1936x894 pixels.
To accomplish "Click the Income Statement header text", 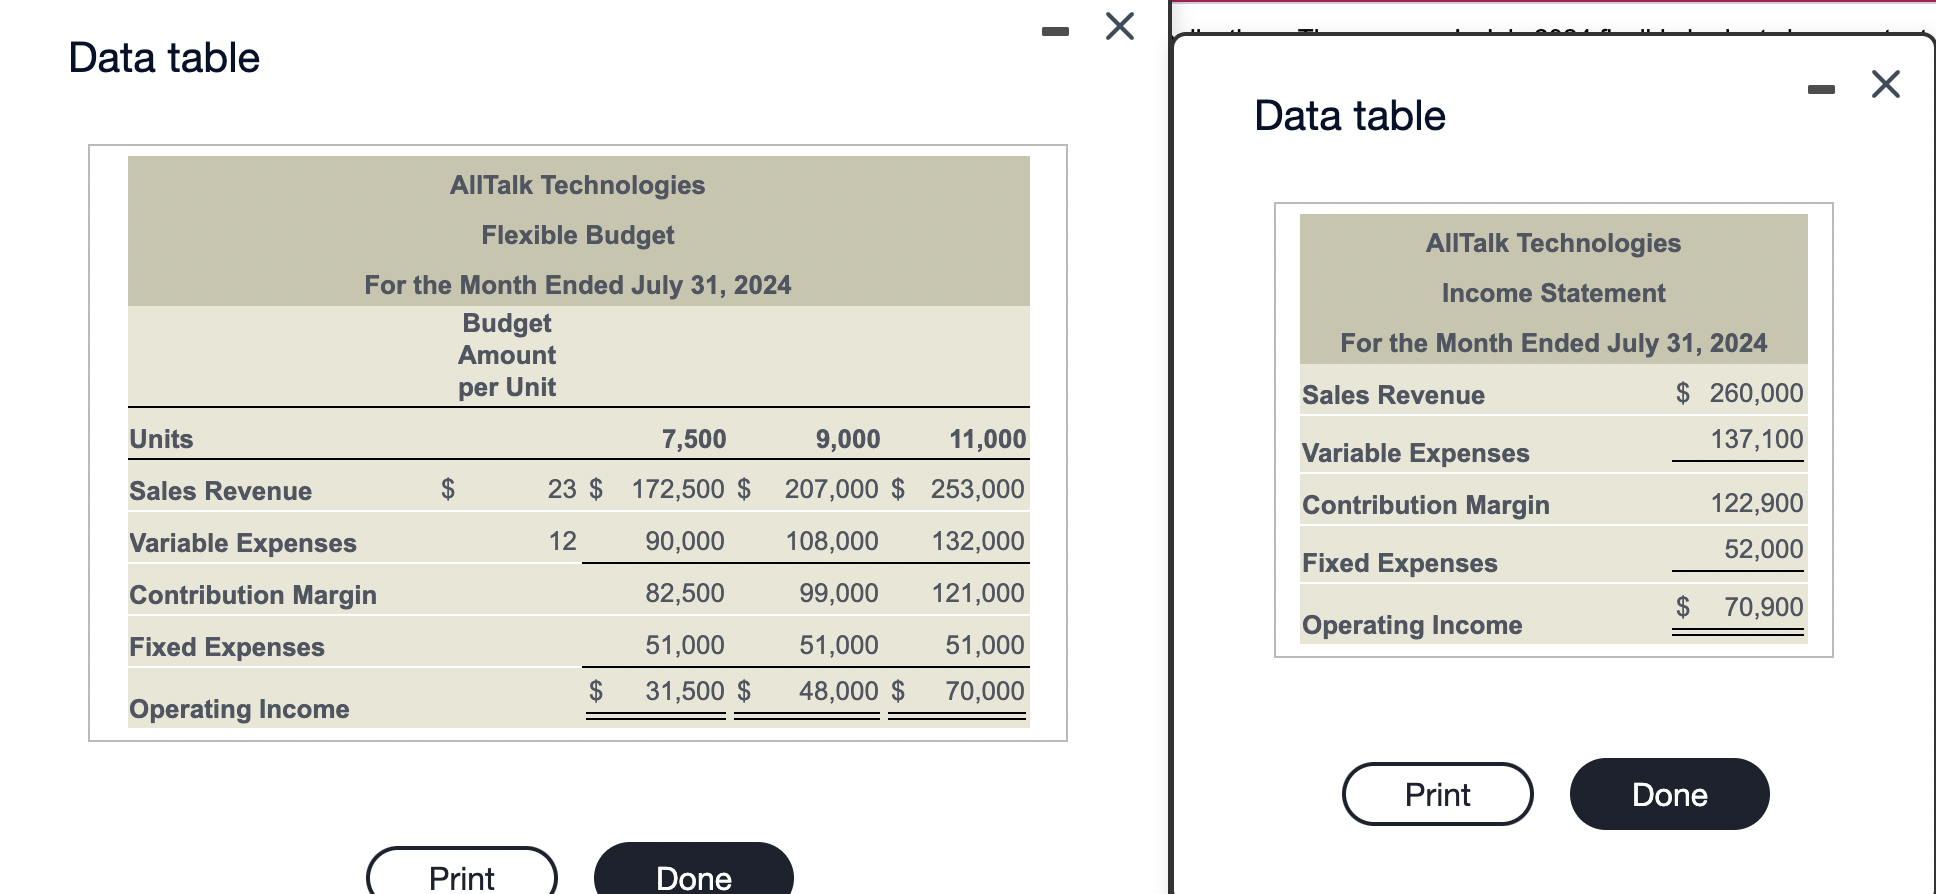I will [x=1552, y=292].
